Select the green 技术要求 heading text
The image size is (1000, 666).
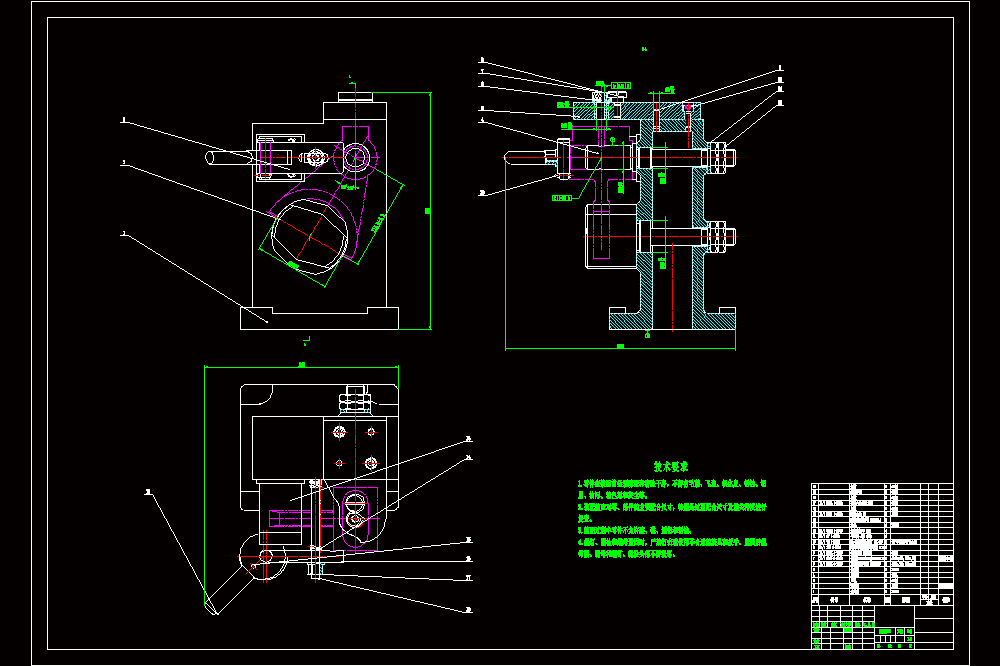pos(671,466)
